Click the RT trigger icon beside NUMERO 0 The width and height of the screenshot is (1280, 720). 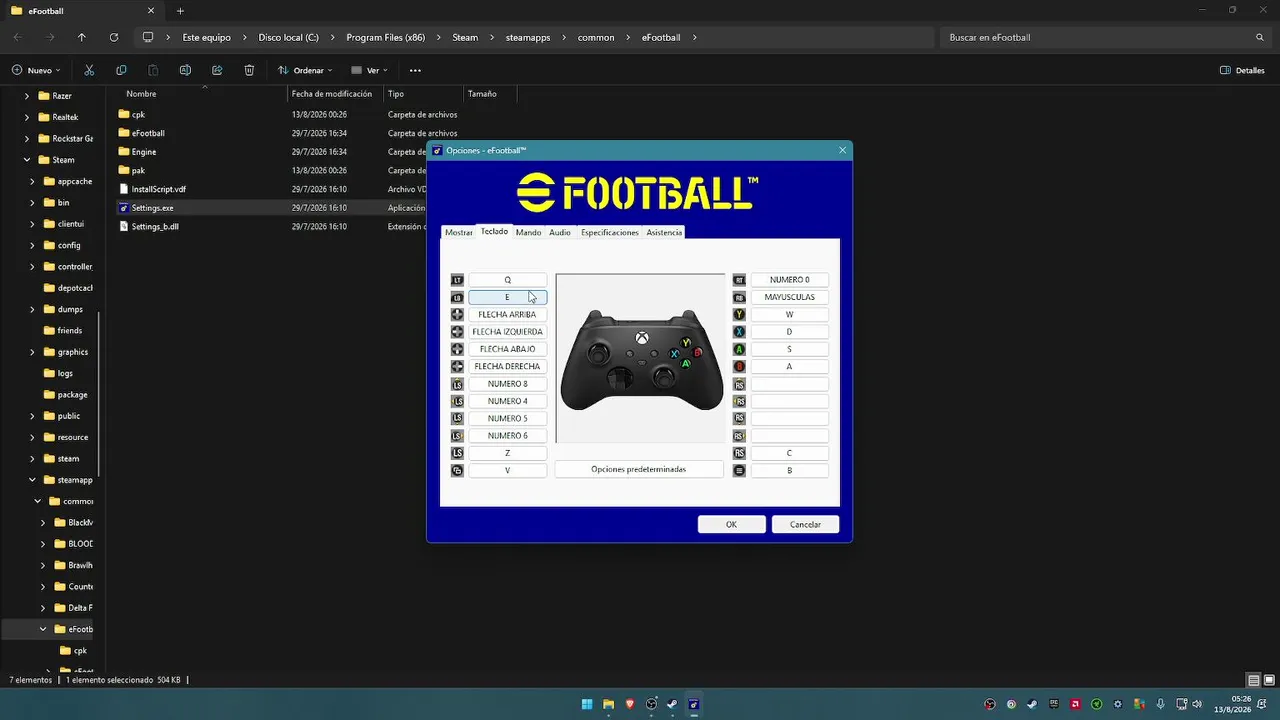pyautogui.click(x=739, y=280)
